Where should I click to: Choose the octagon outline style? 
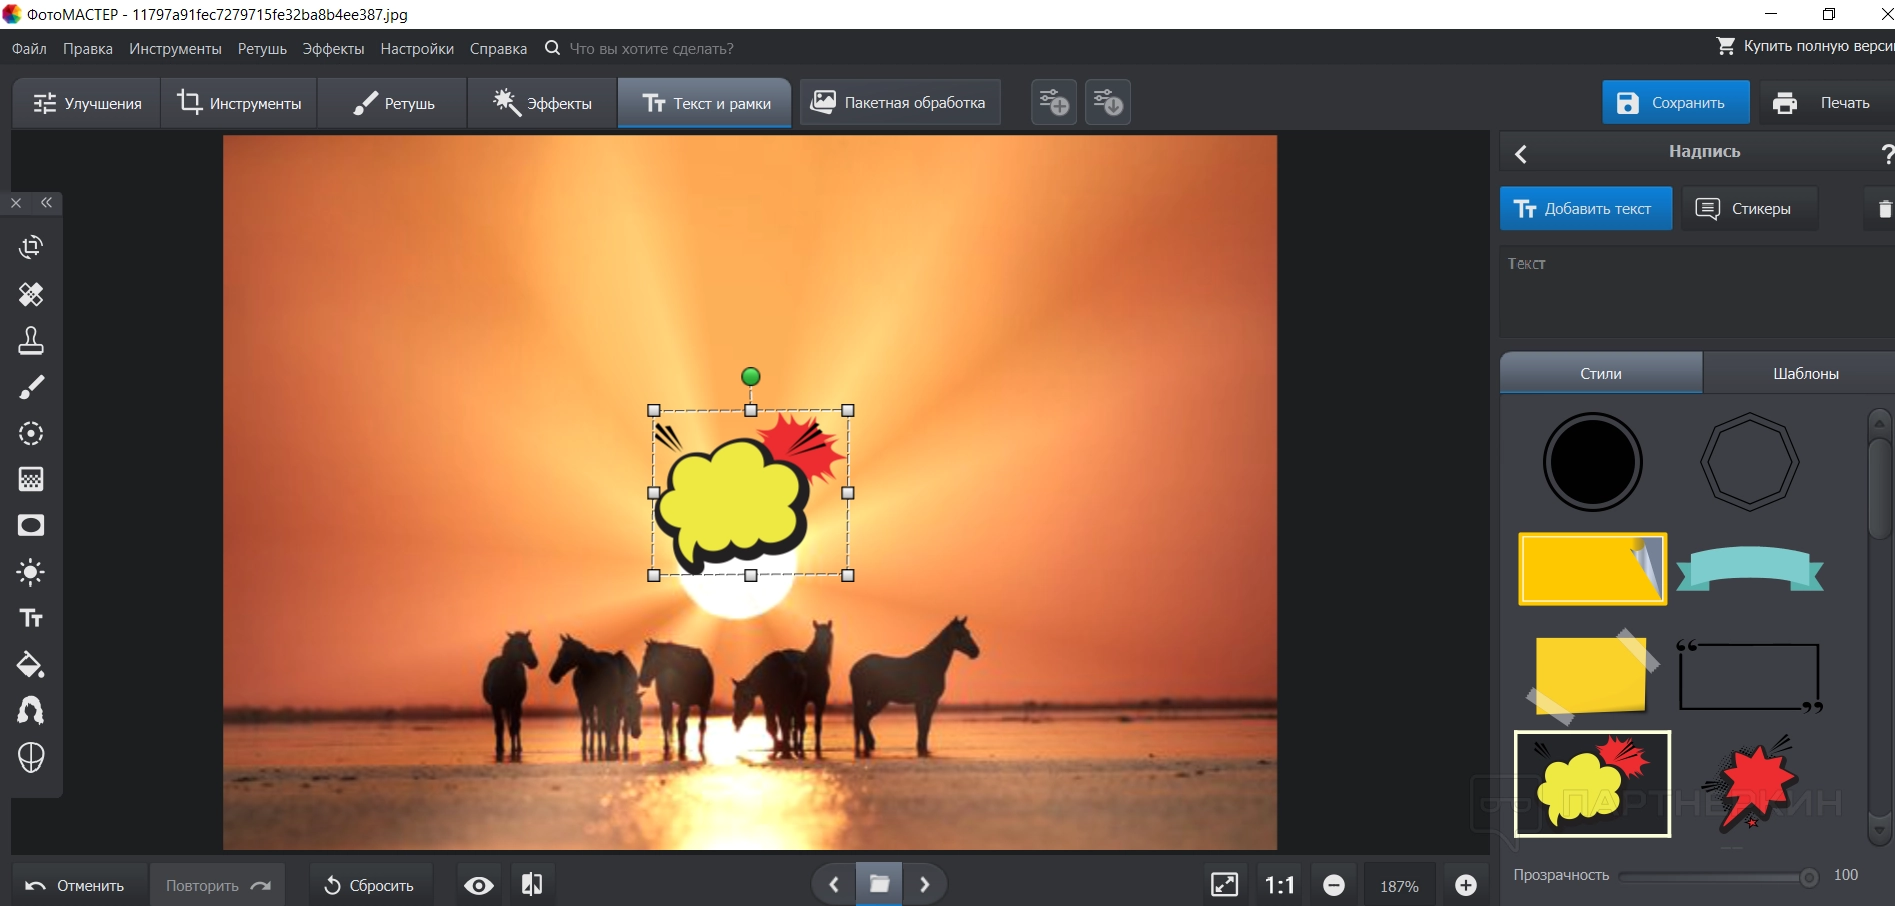coord(1750,462)
